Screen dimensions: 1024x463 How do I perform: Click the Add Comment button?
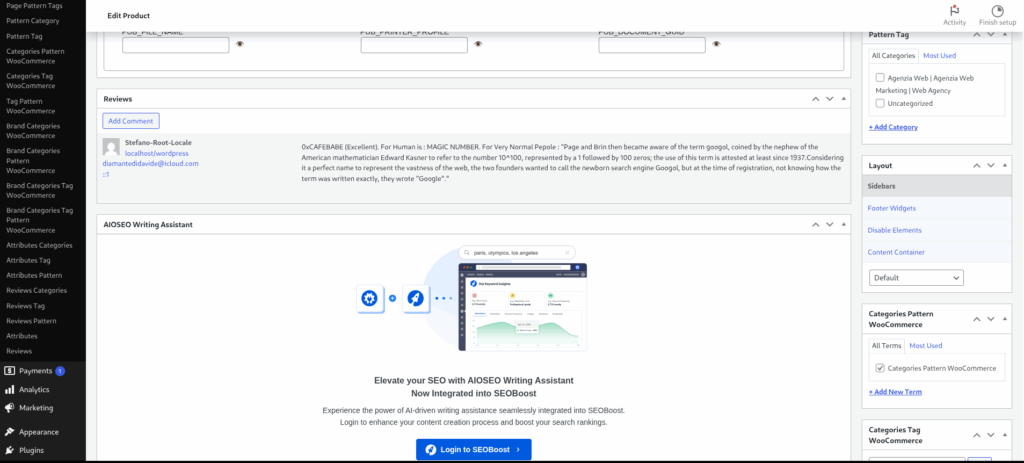[131, 121]
